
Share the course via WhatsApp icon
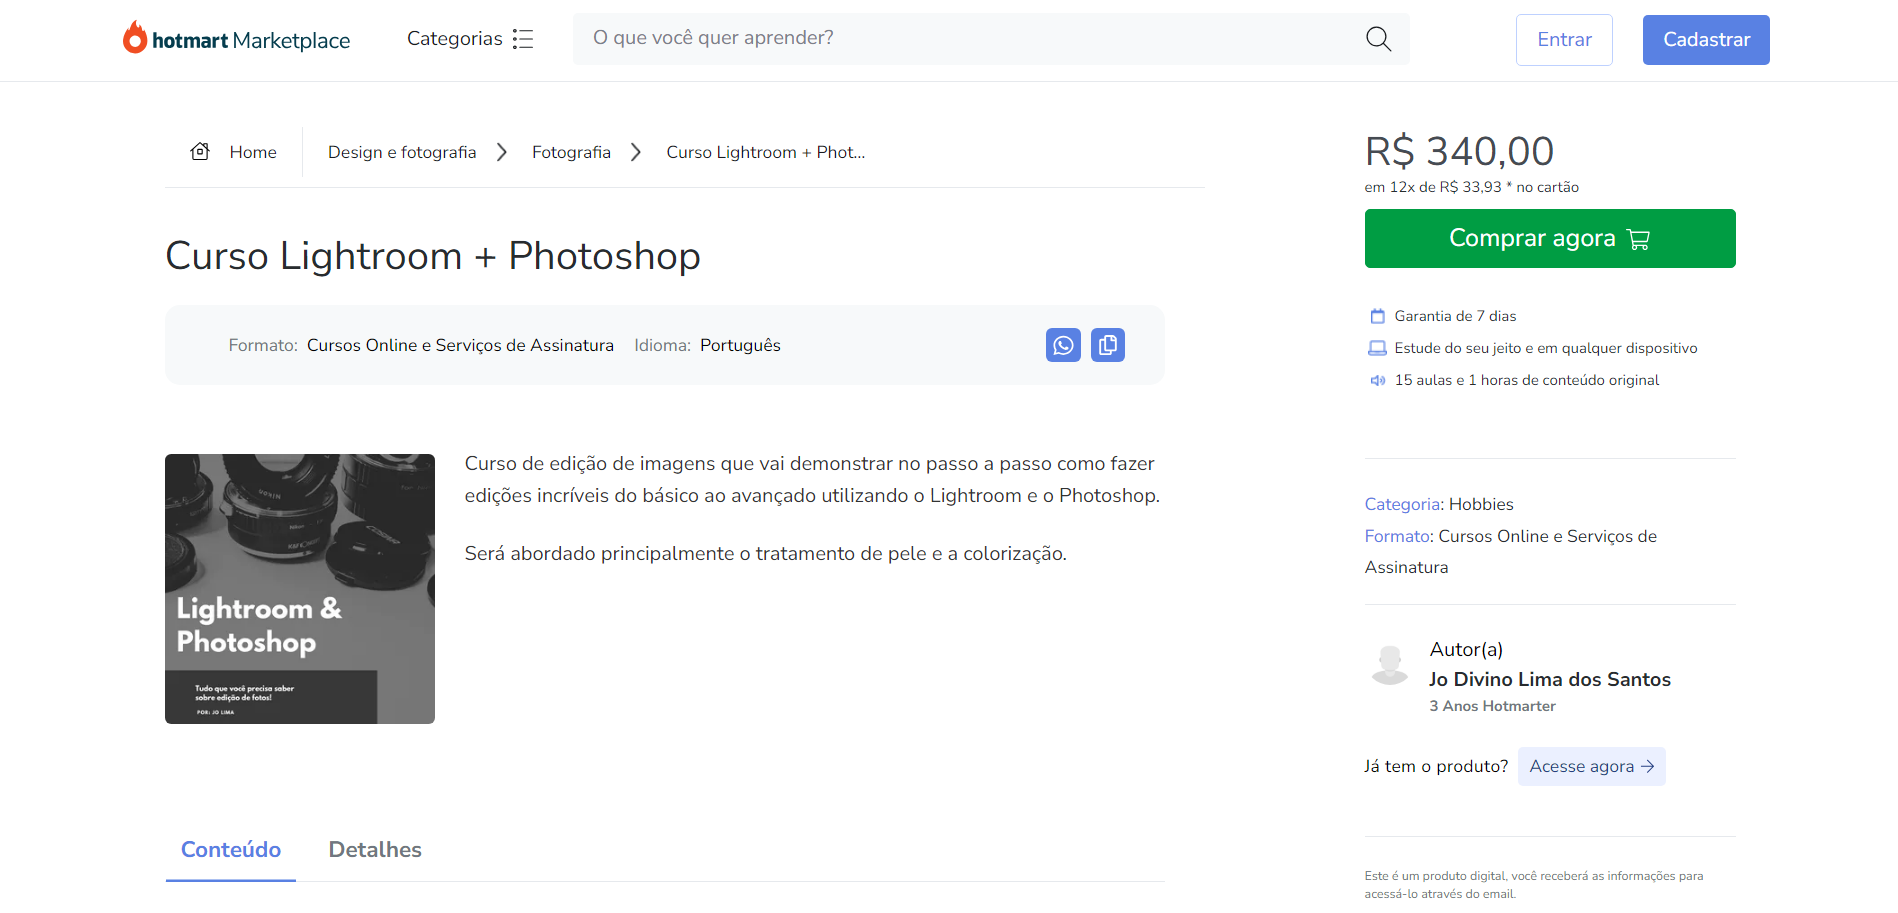click(1063, 345)
